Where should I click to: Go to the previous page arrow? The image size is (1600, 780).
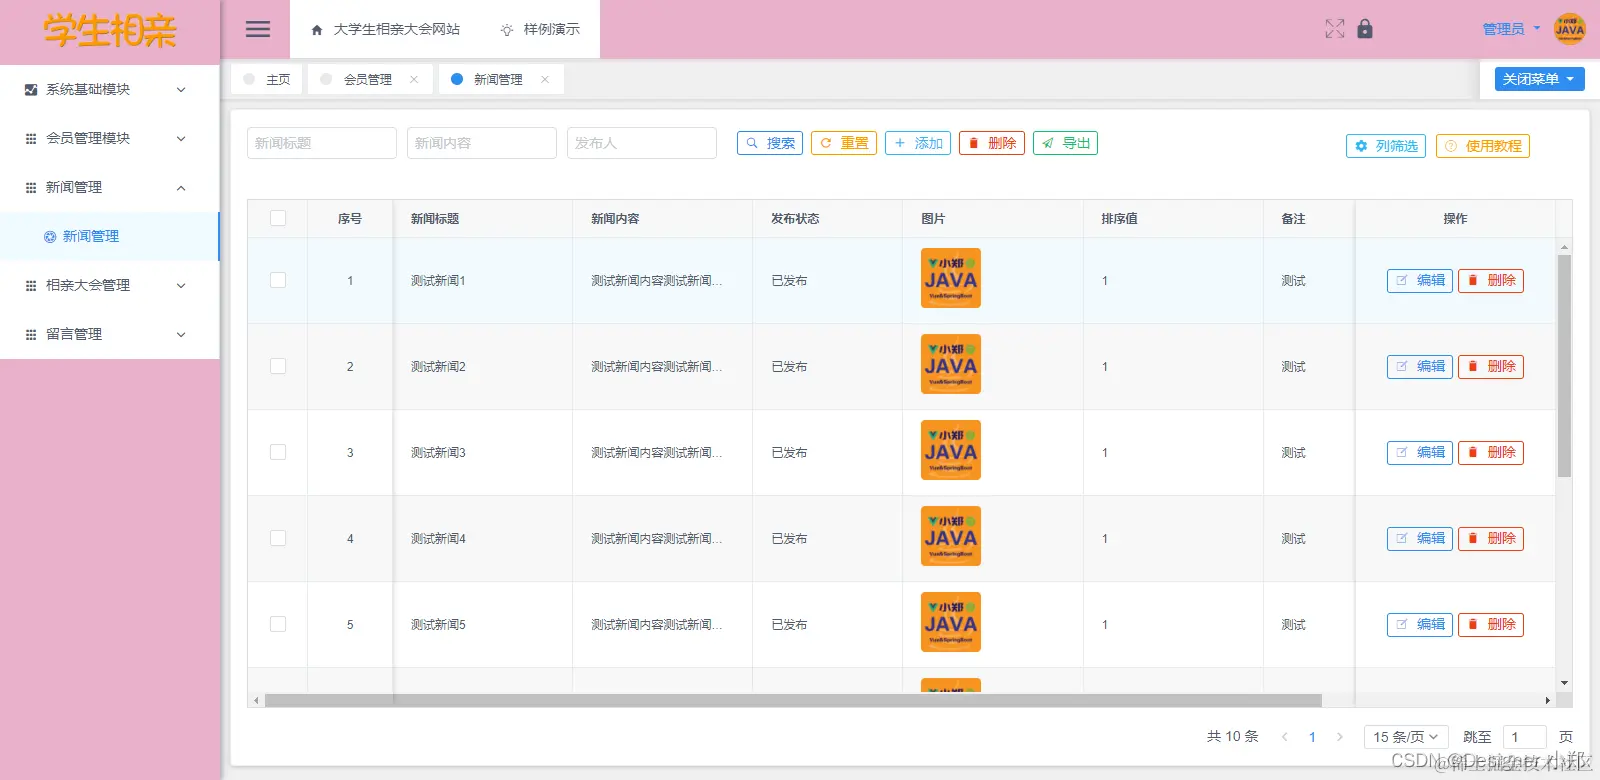1285,737
